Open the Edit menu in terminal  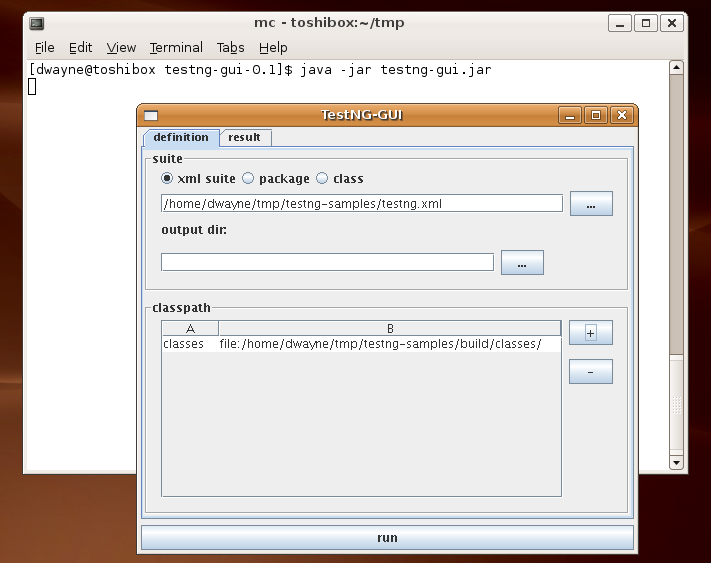pos(80,48)
